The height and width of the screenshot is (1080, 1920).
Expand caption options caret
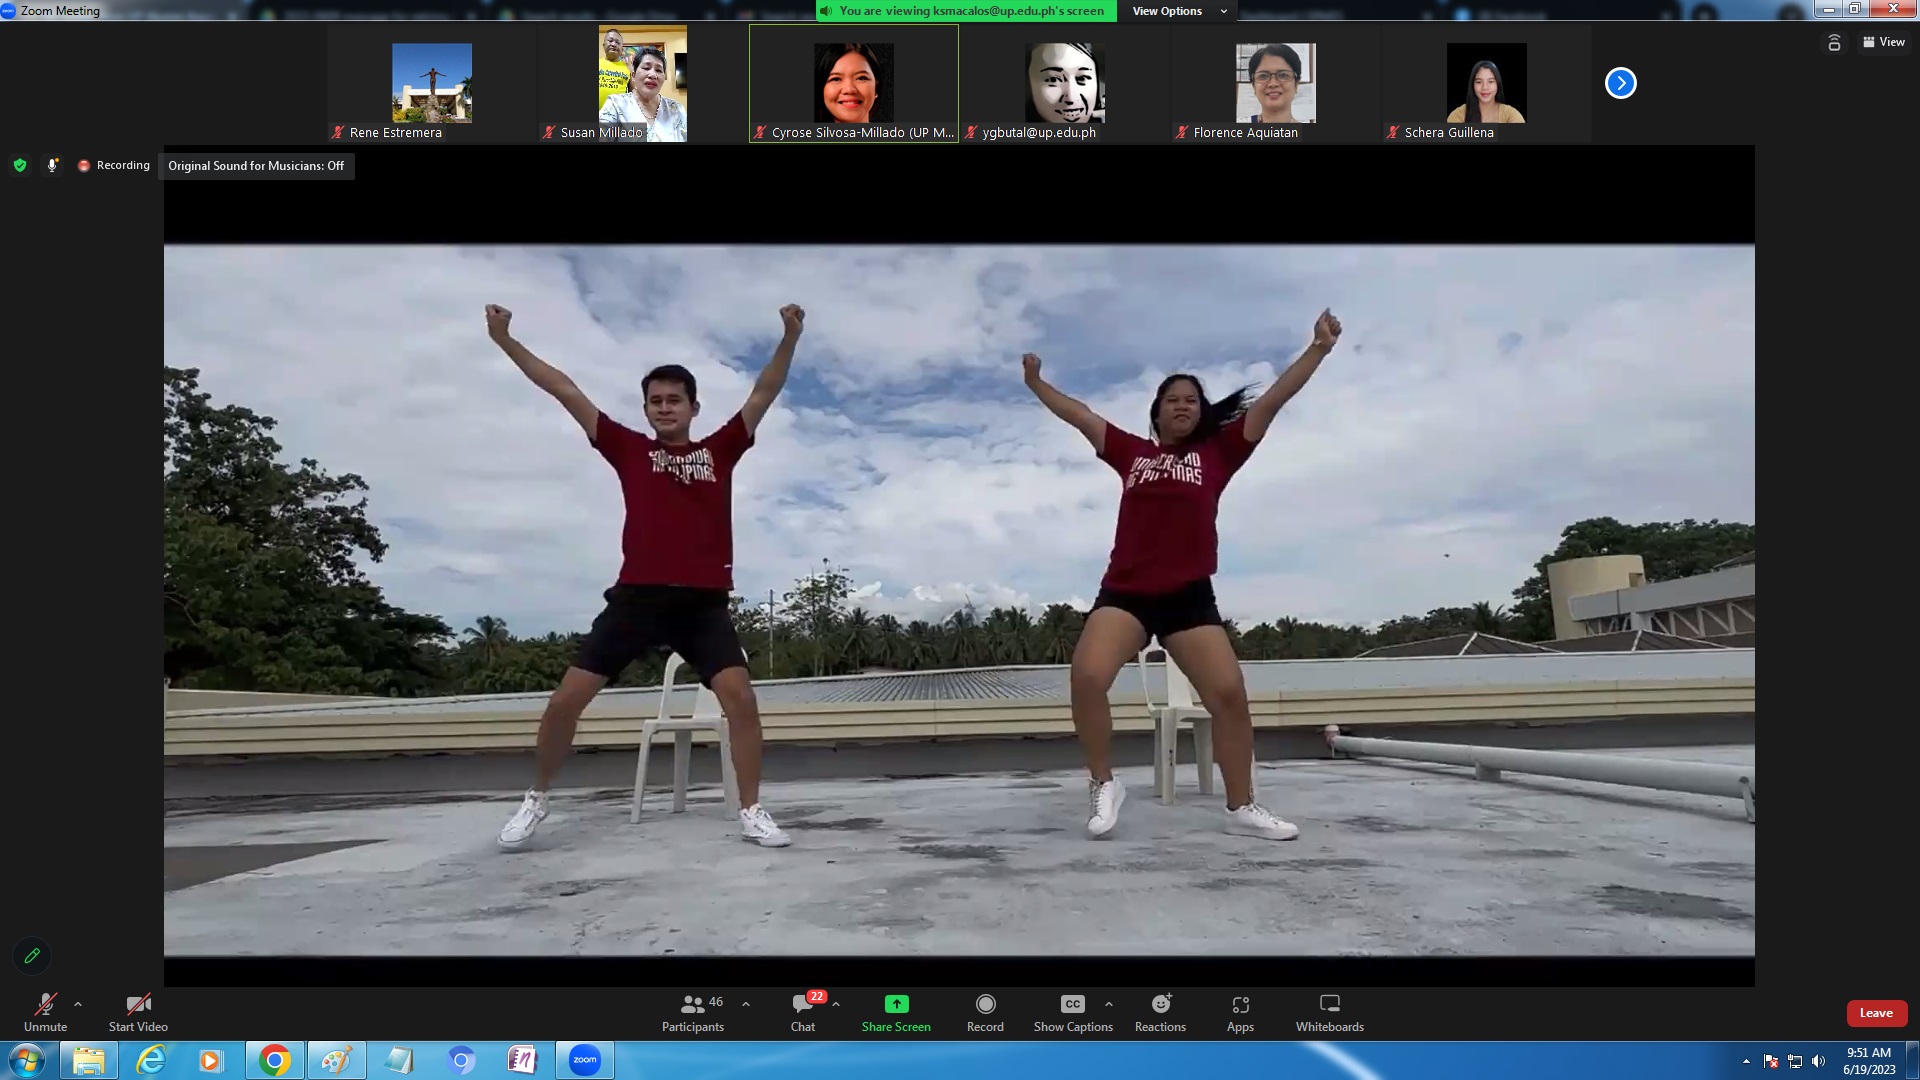(1109, 1003)
